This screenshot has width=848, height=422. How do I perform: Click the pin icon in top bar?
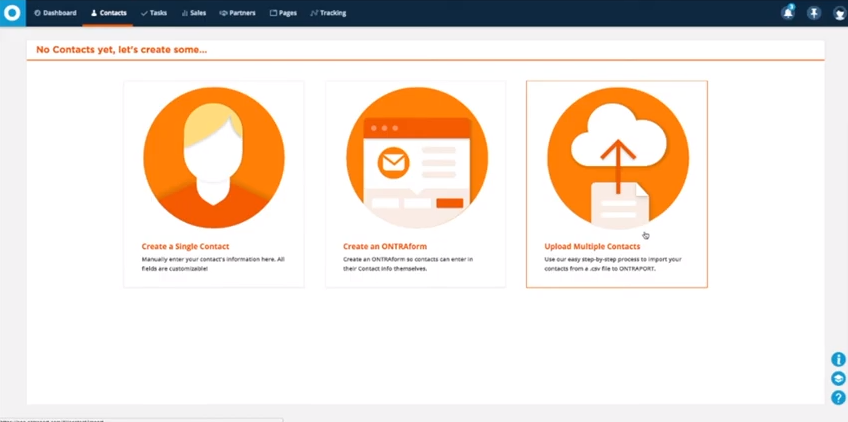814,13
